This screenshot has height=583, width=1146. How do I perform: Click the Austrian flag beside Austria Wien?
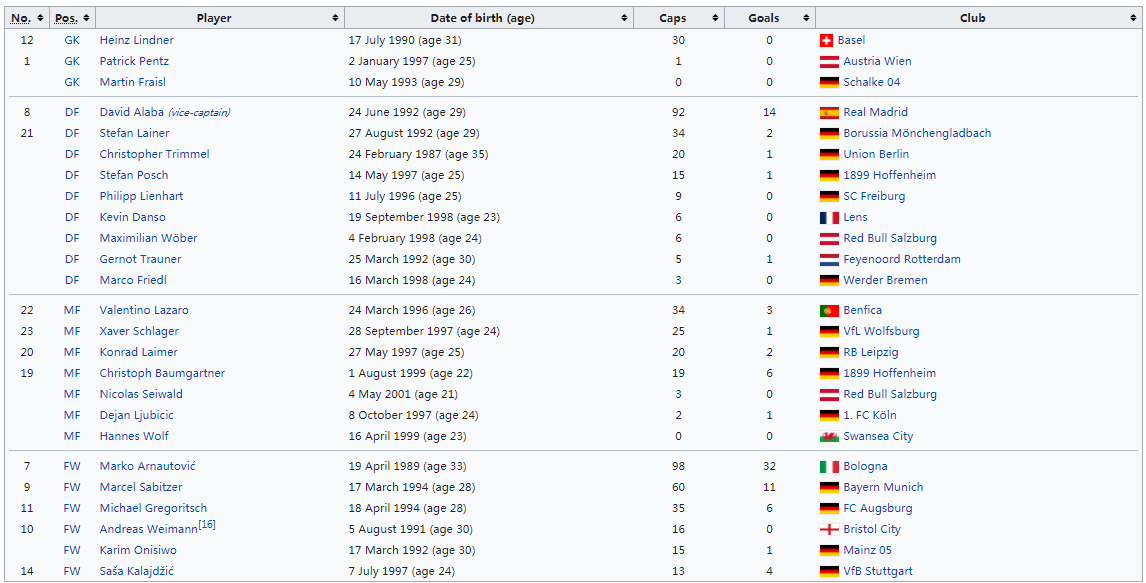829,62
